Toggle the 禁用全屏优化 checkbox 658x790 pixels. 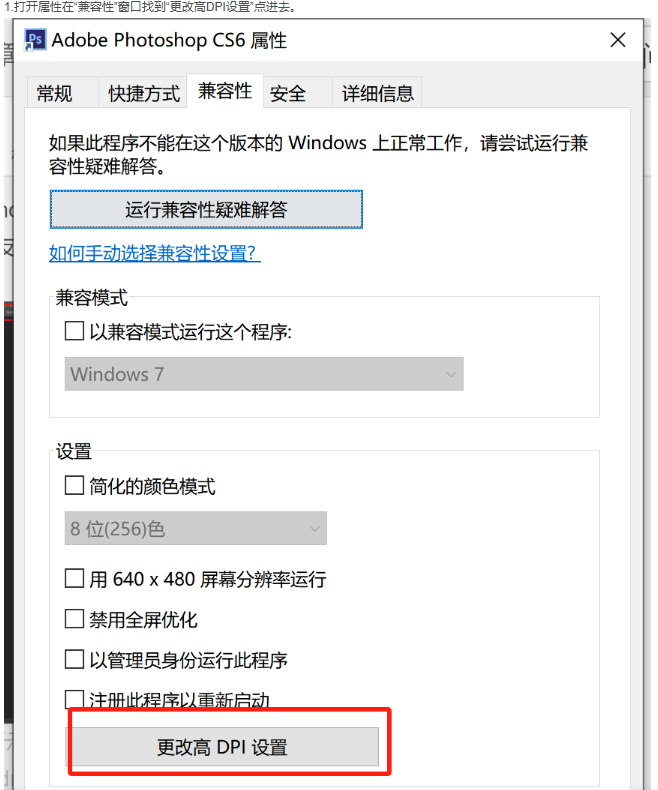point(75,619)
